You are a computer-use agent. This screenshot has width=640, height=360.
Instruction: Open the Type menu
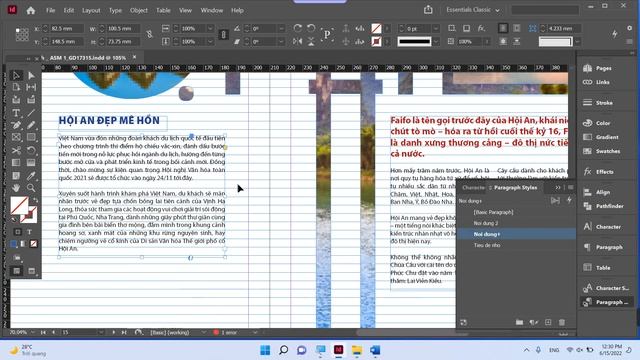[115, 11]
